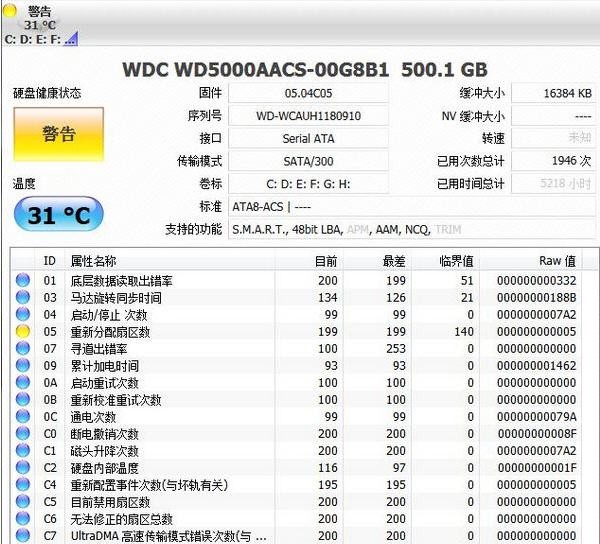Click the 31 °C temperature indicator

point(59,215)
